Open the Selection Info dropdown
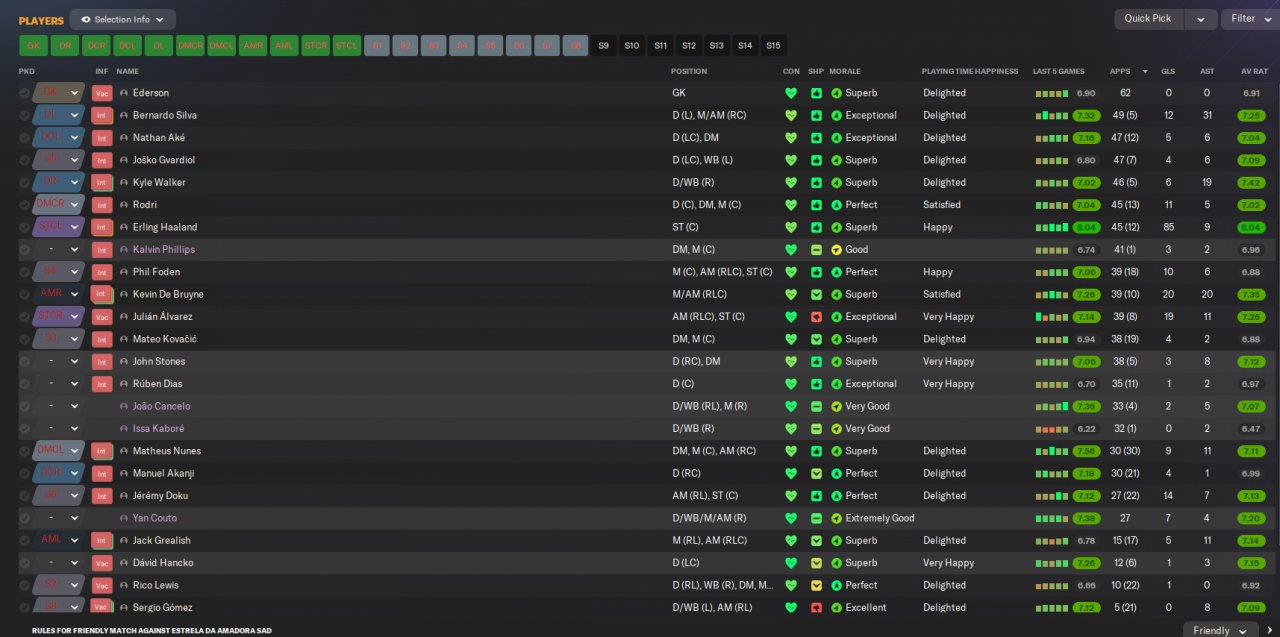The height and width of the screenshot is (637, 1280). pyautogui.click(x=123, y=19)
